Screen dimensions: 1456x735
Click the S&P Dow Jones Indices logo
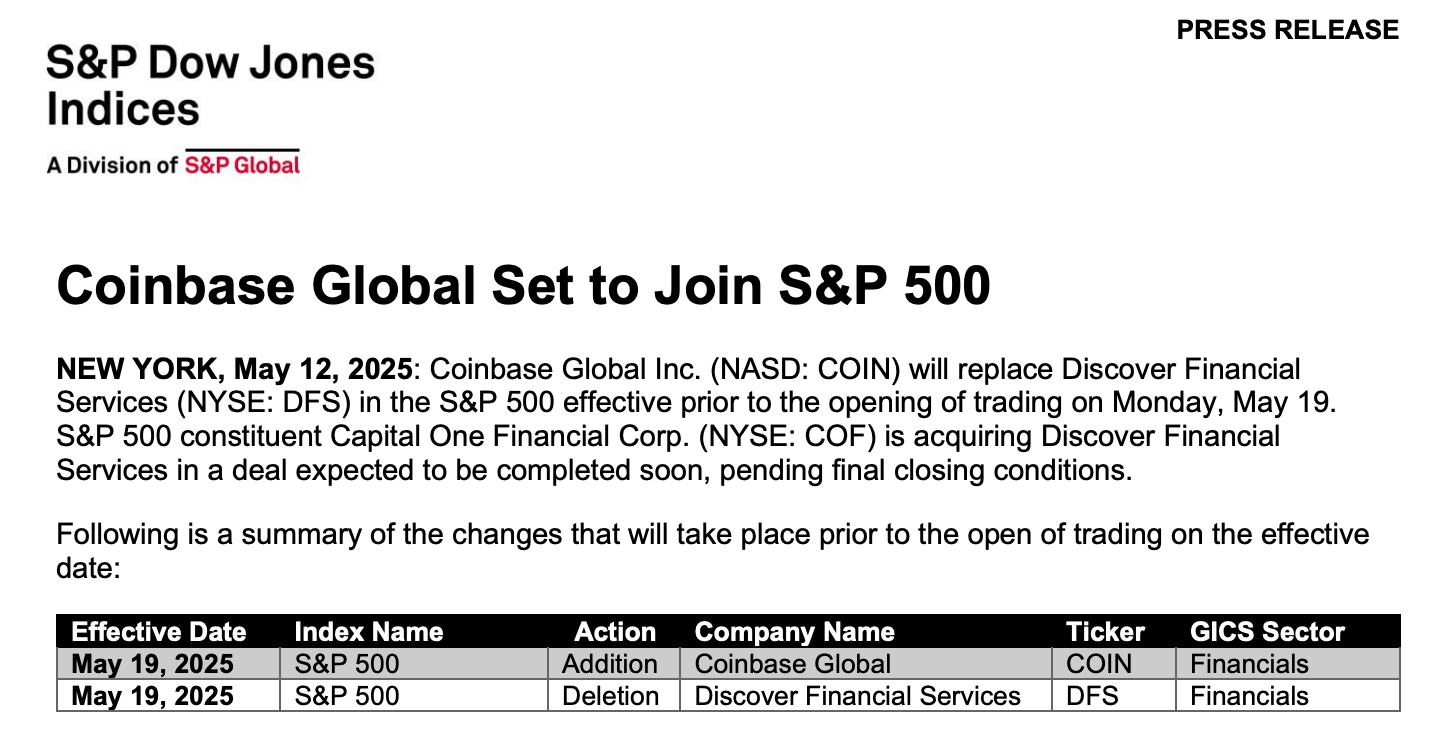click(210, 86)
